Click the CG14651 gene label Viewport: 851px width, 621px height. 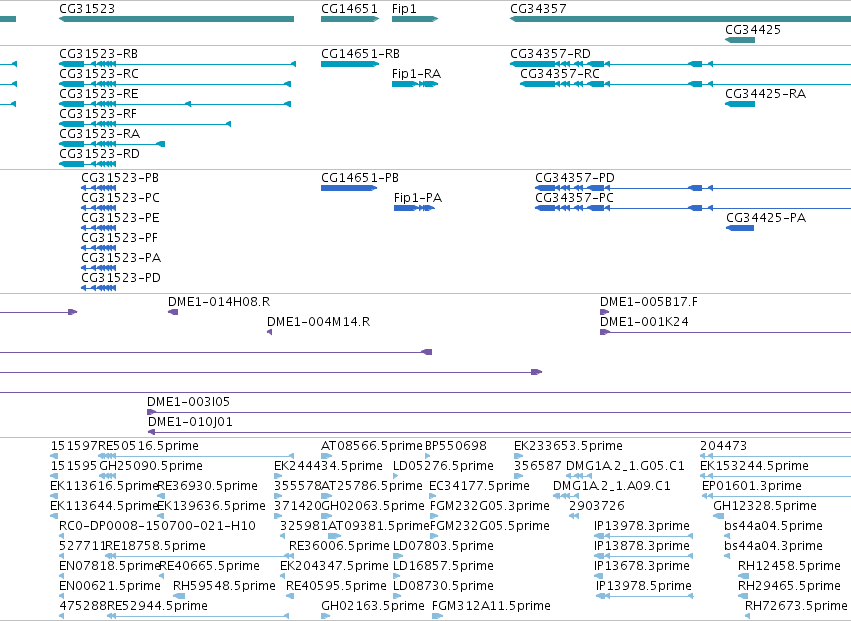(x=349, y=9)
